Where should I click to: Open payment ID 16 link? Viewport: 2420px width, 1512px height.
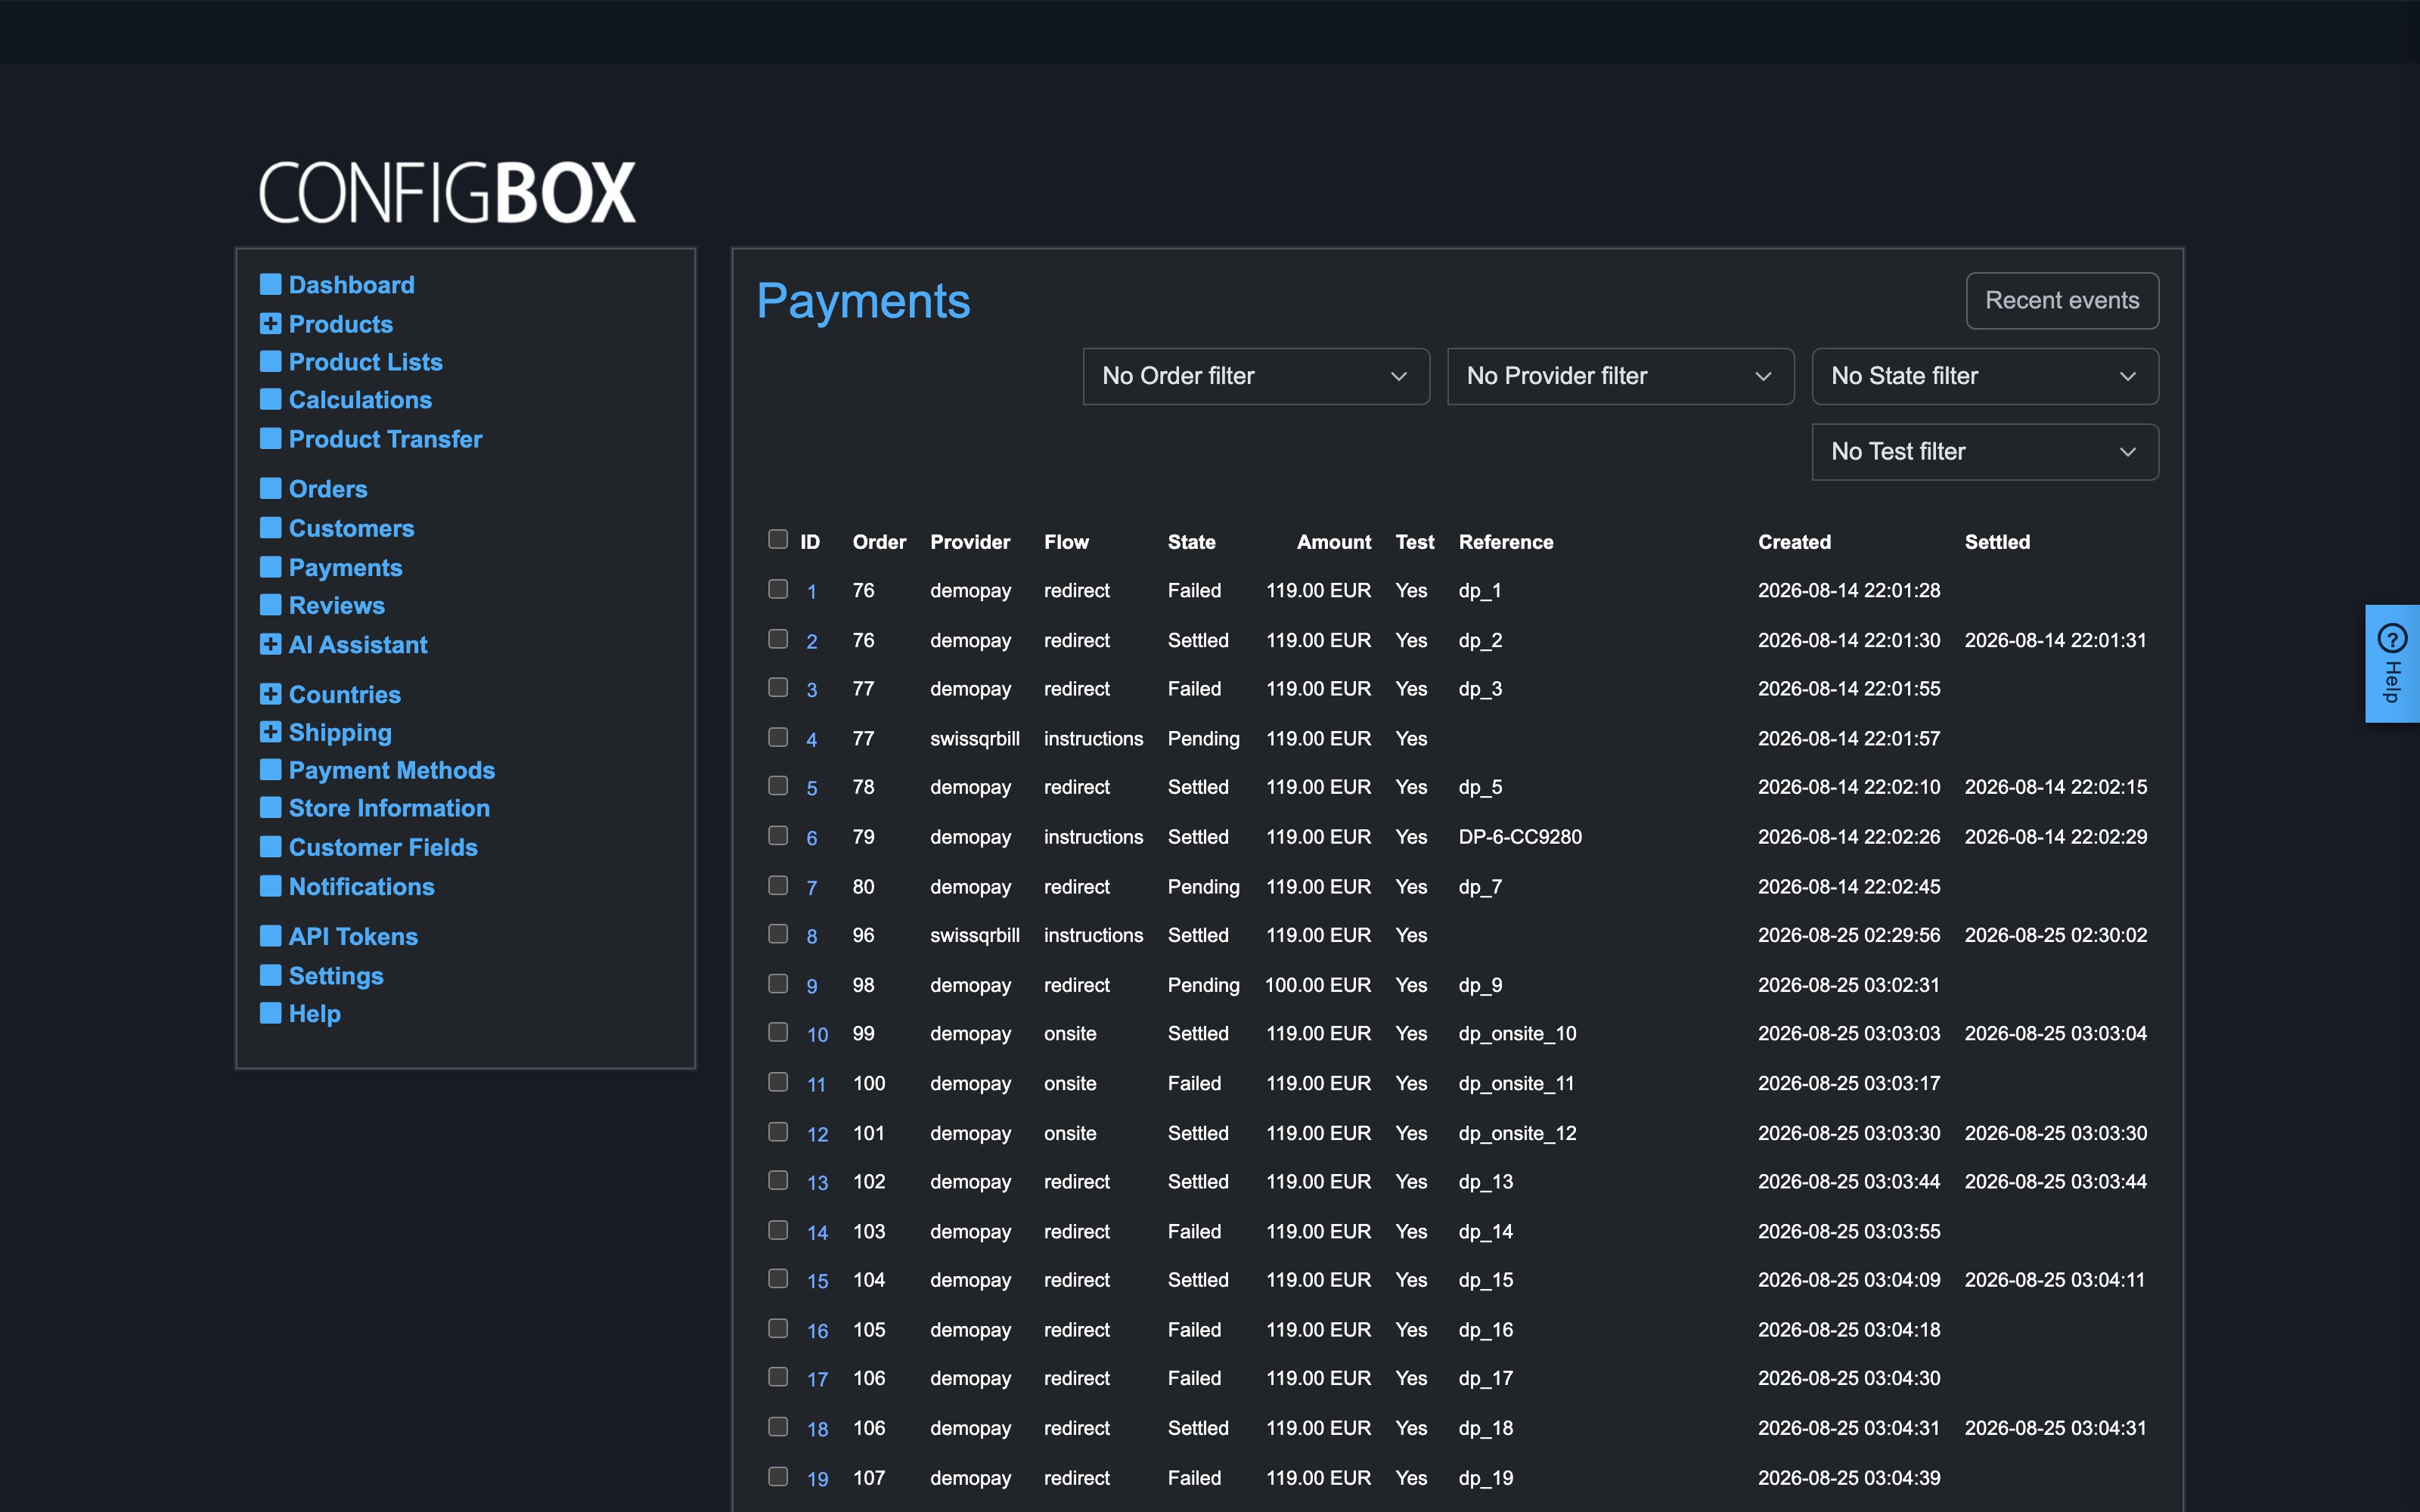pyautogui.click(x=817, y=1331)
